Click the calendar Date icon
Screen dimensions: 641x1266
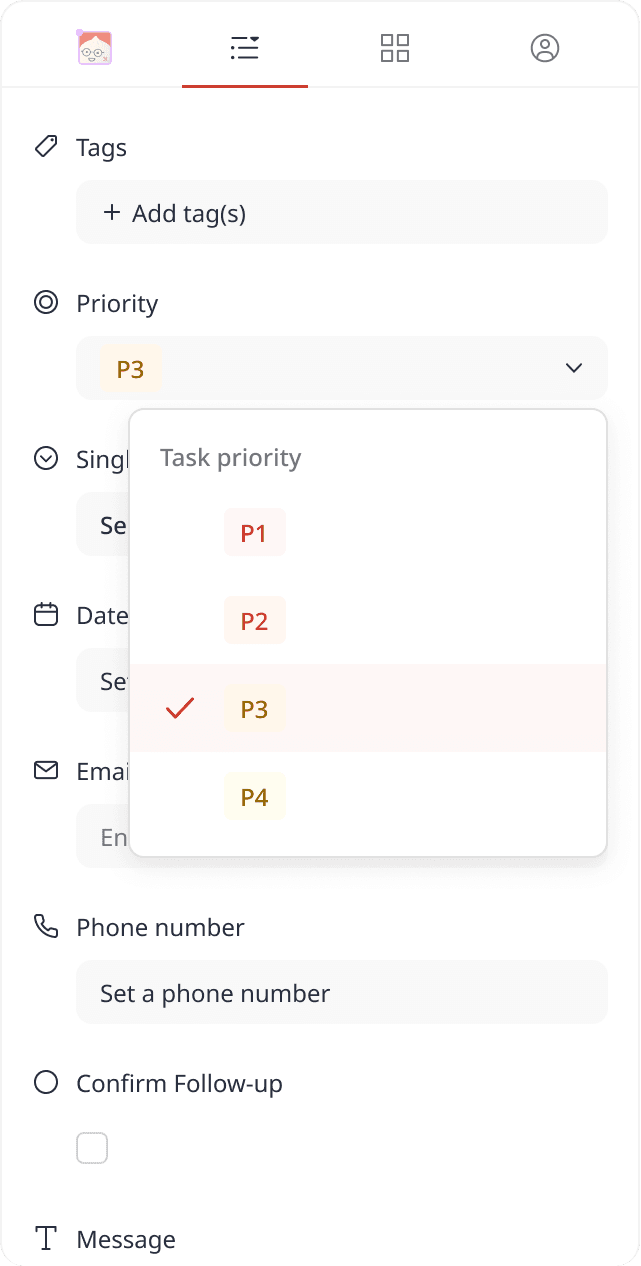click(46, 614)
